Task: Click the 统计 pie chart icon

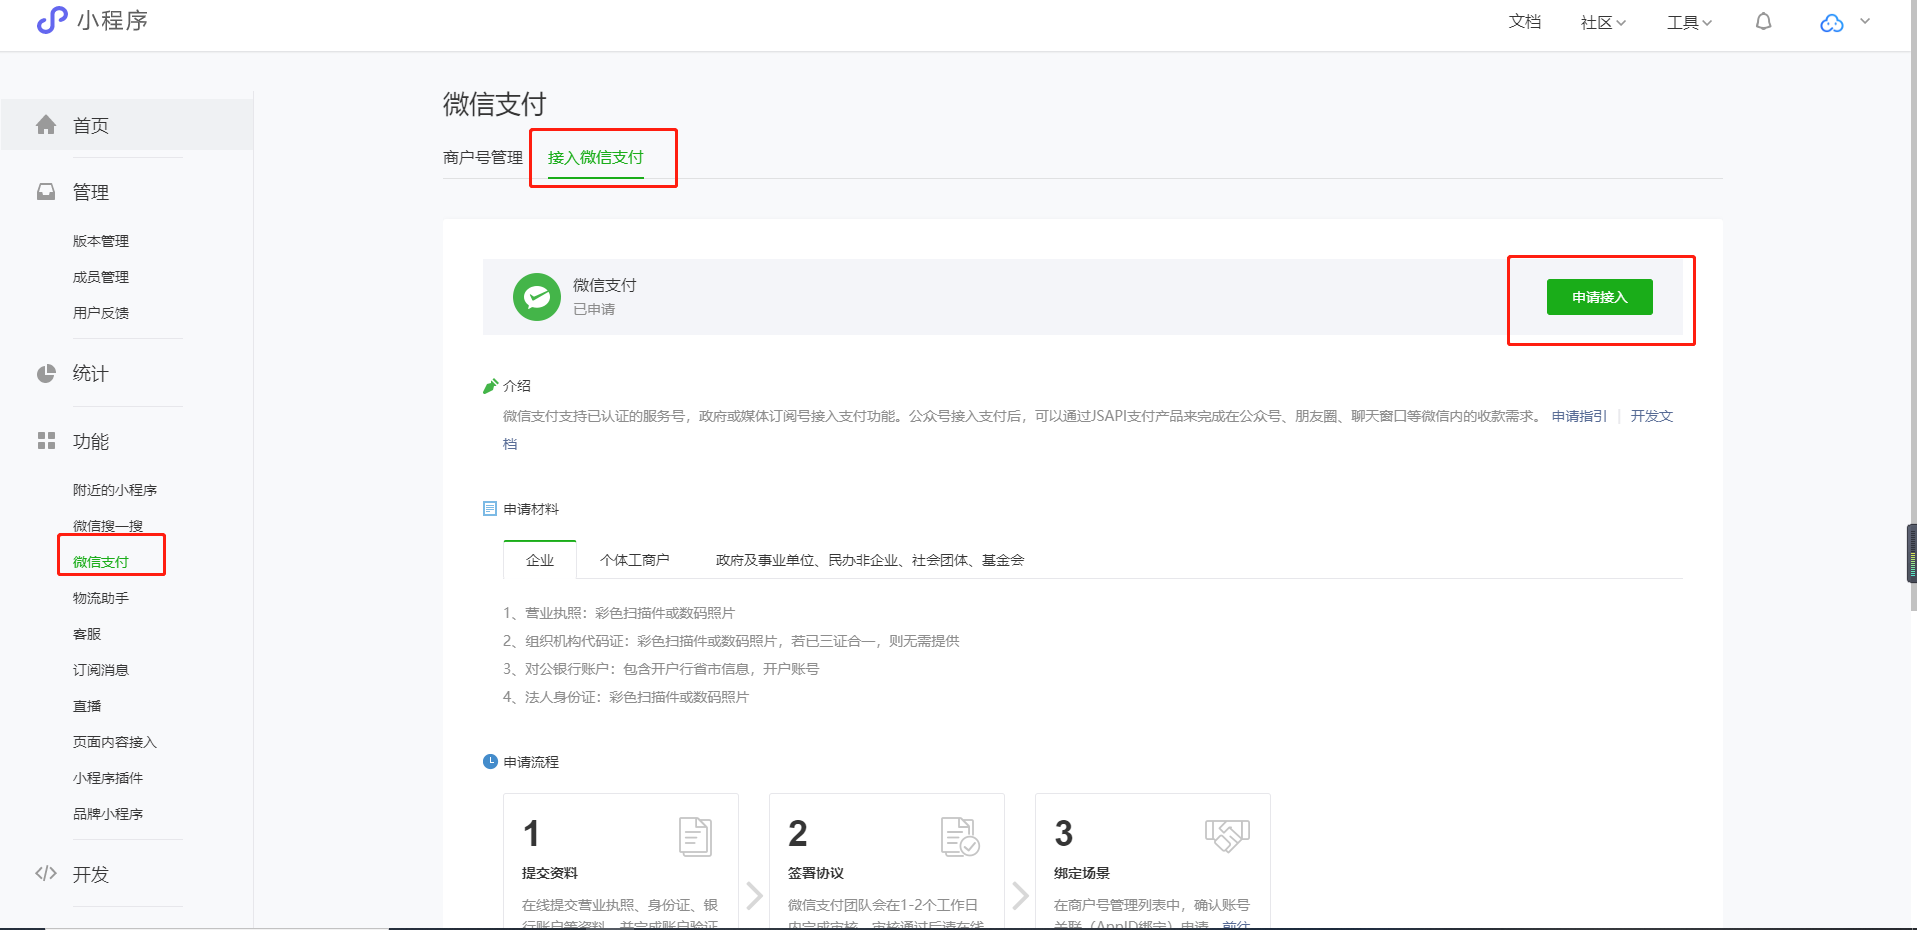Action: [46, 374]
